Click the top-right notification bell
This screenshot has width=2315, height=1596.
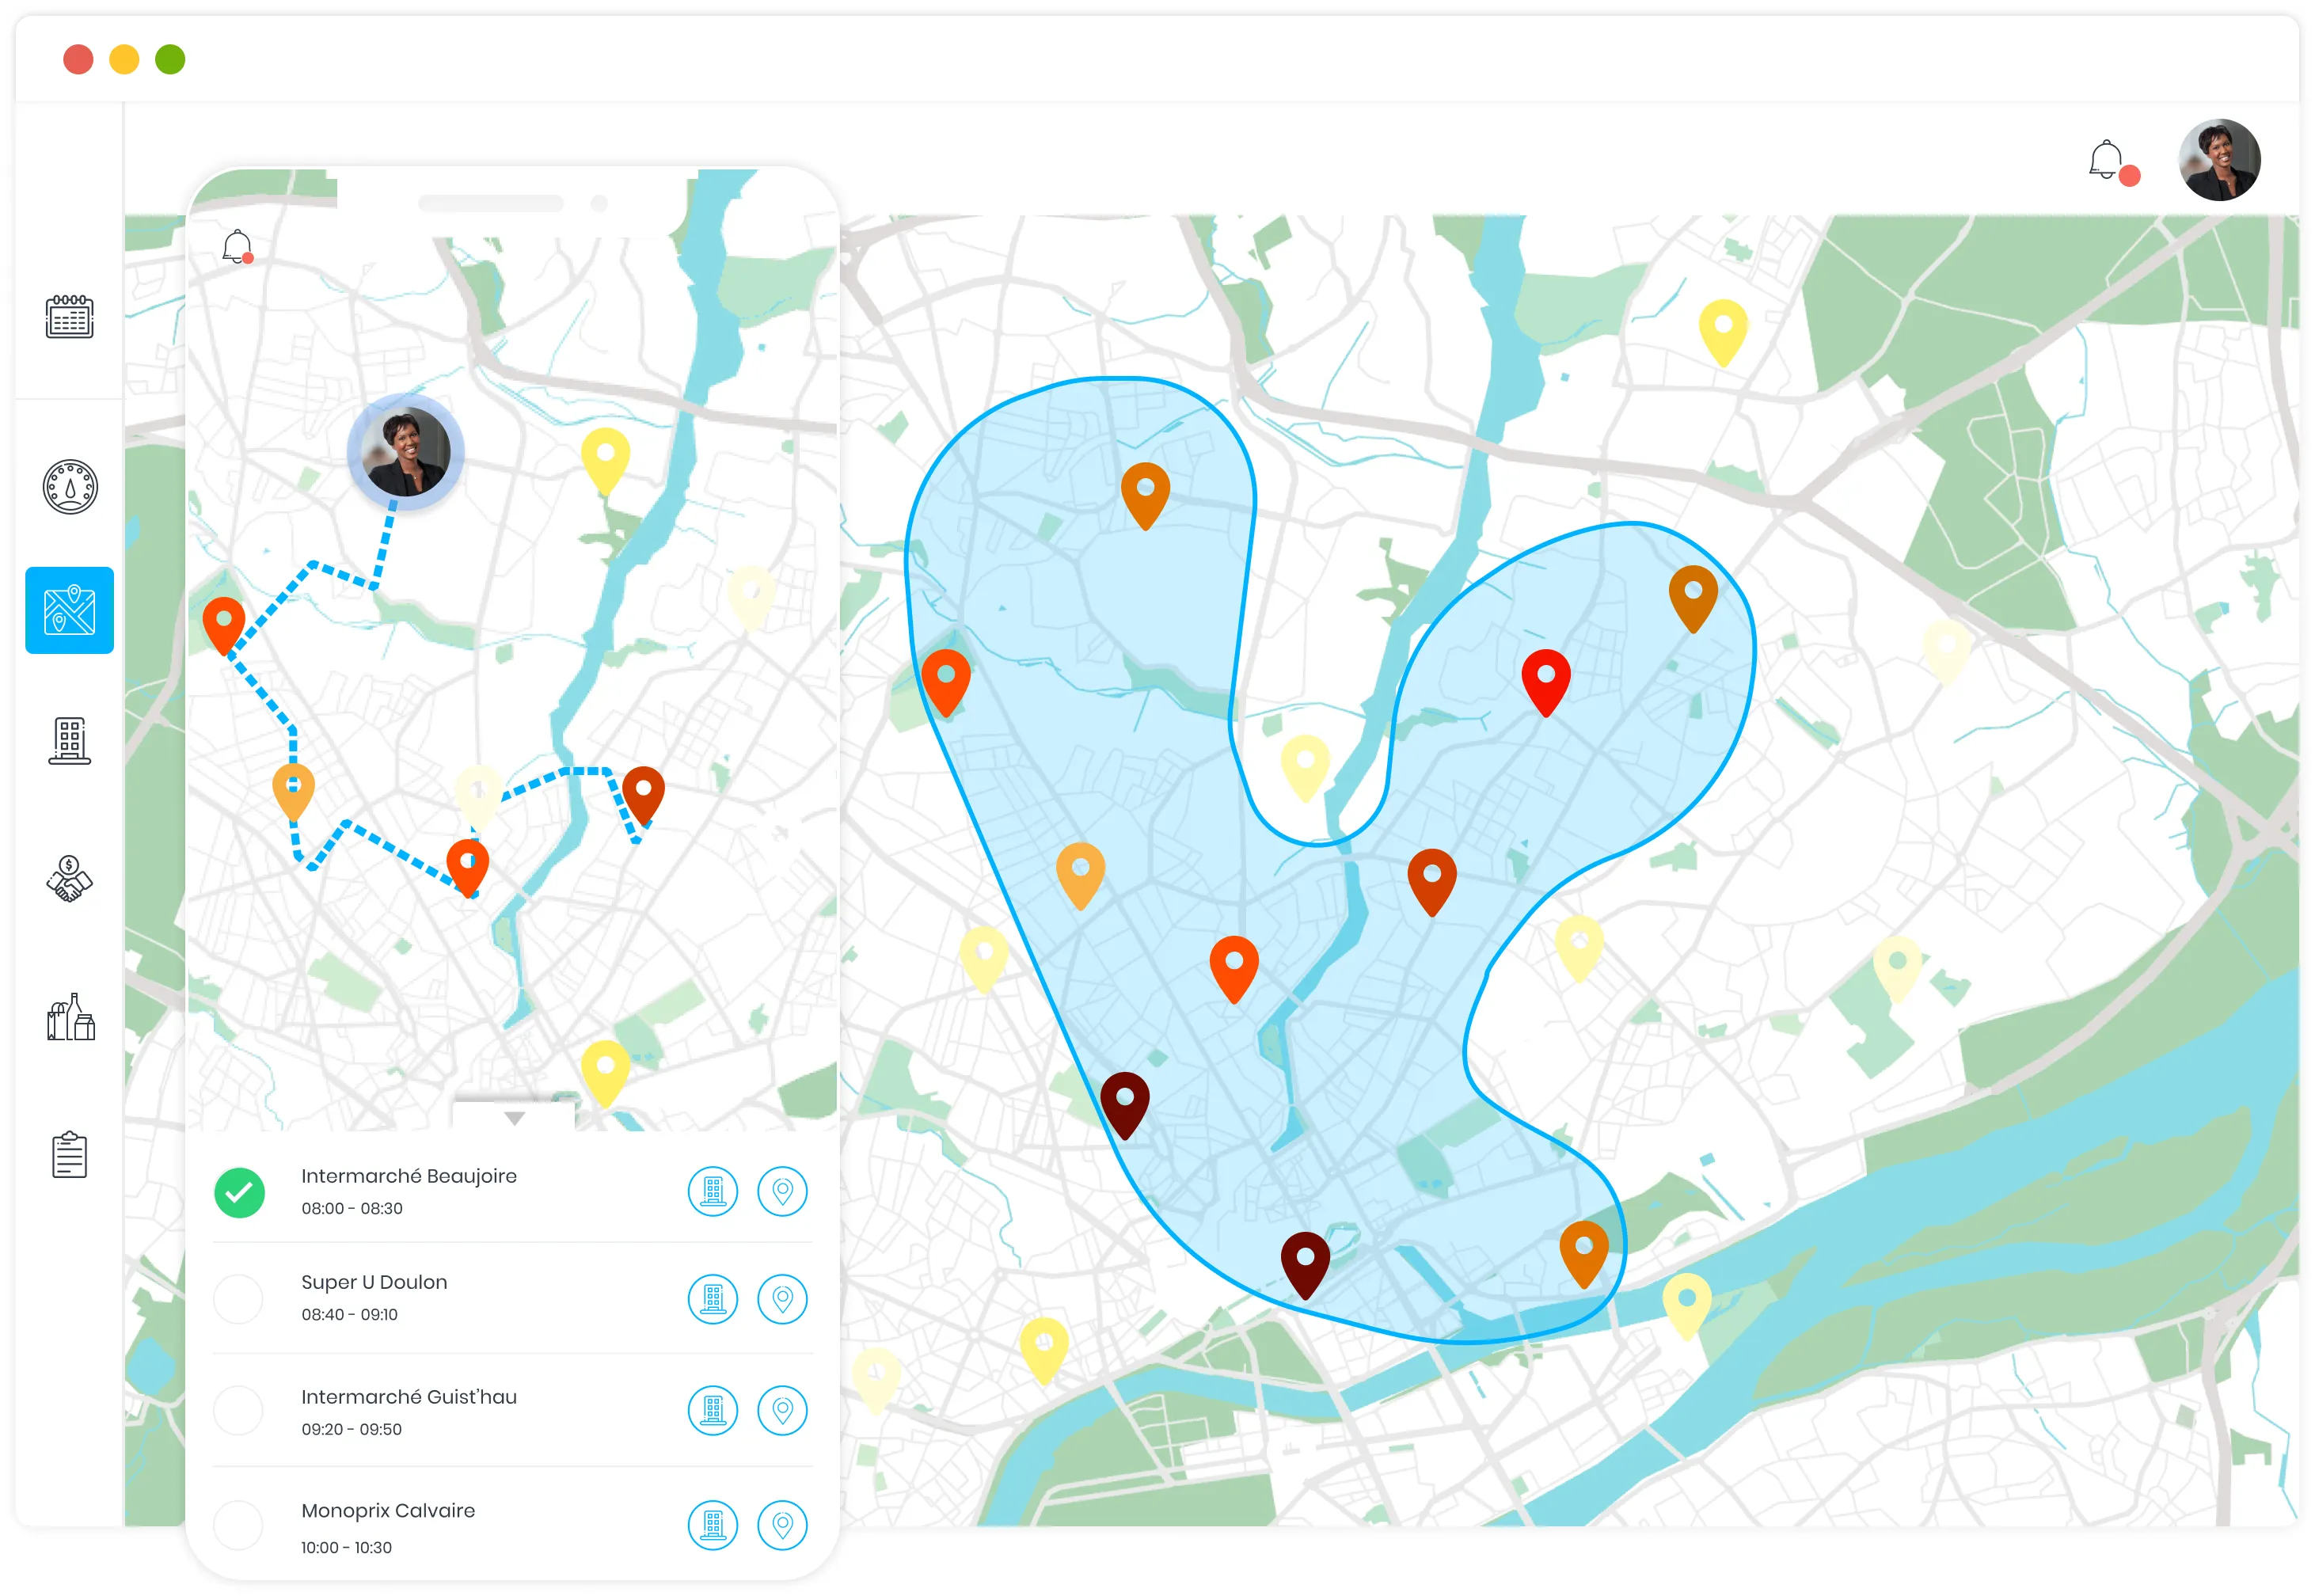(x=2105, y=160)
